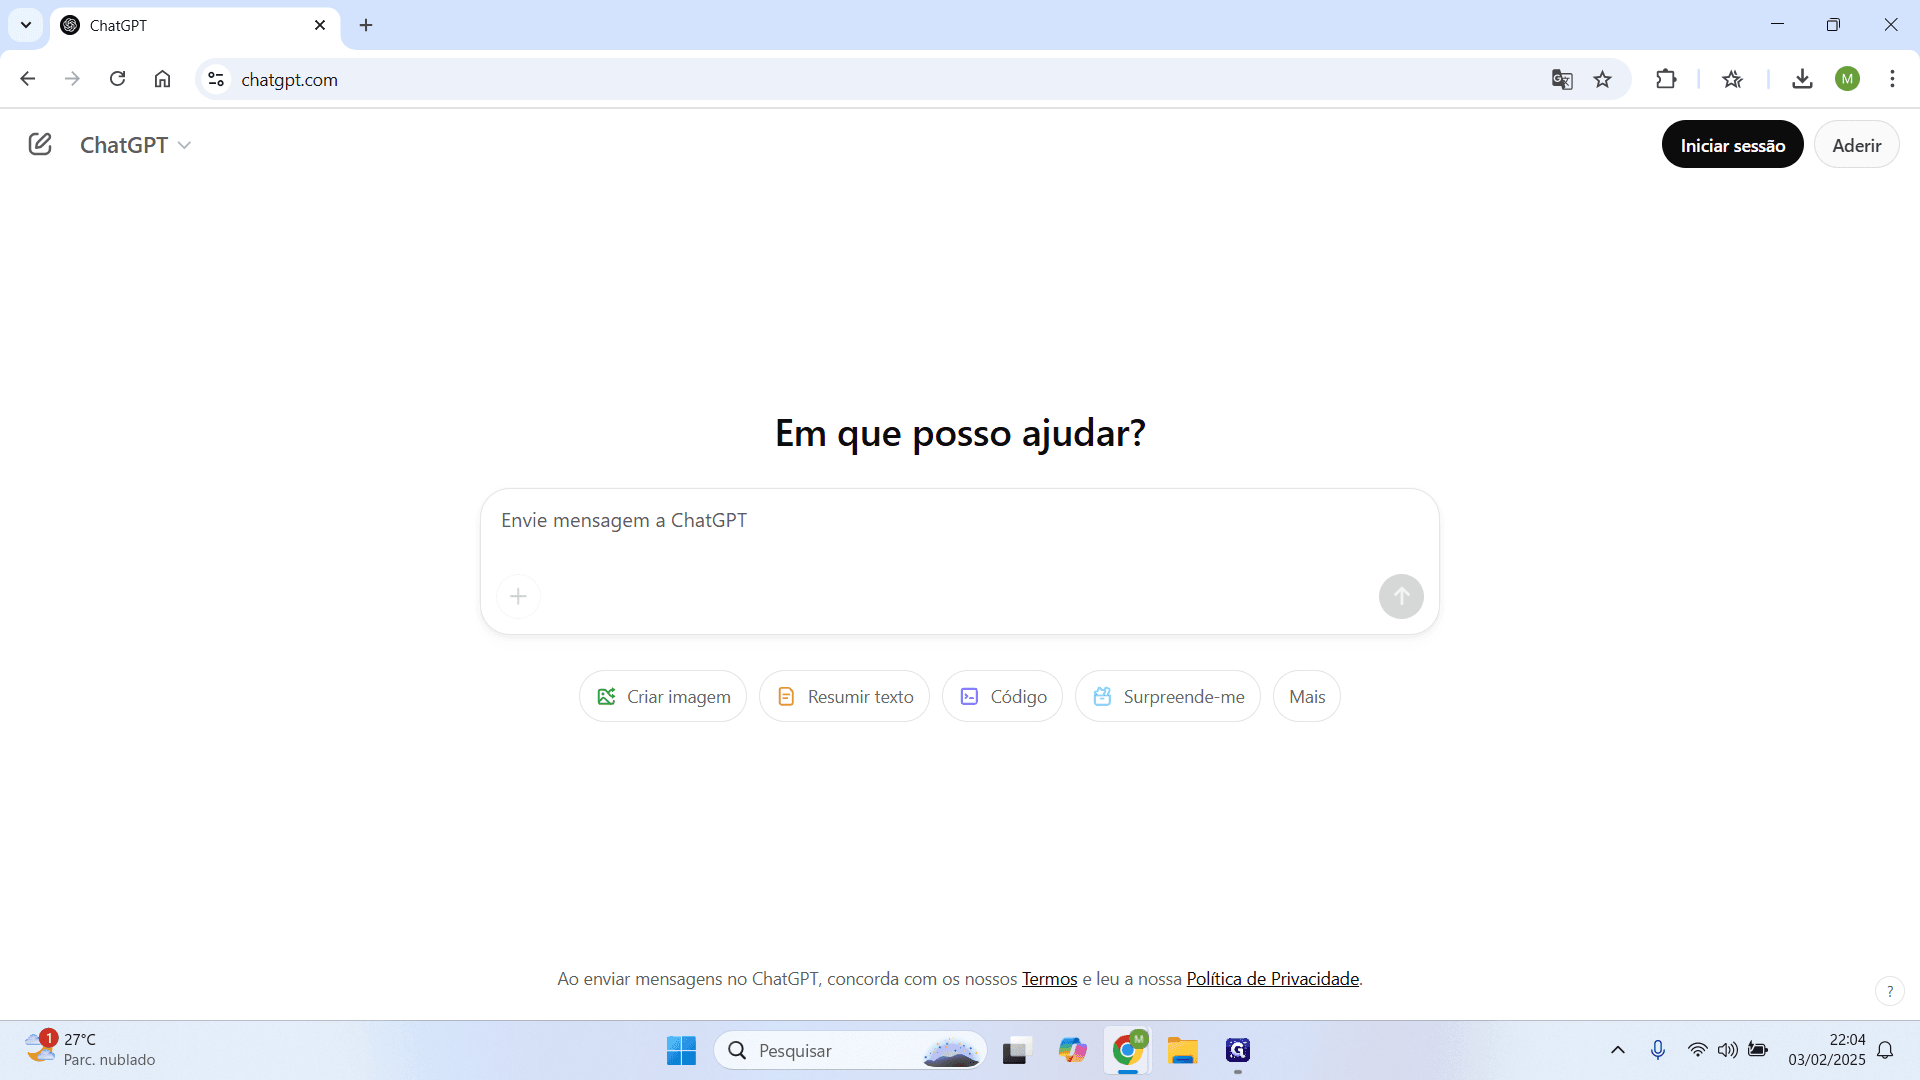Open the notifications bell icon
This screenshot has height=1080, width=1920.
[x=1885, y=1051]
